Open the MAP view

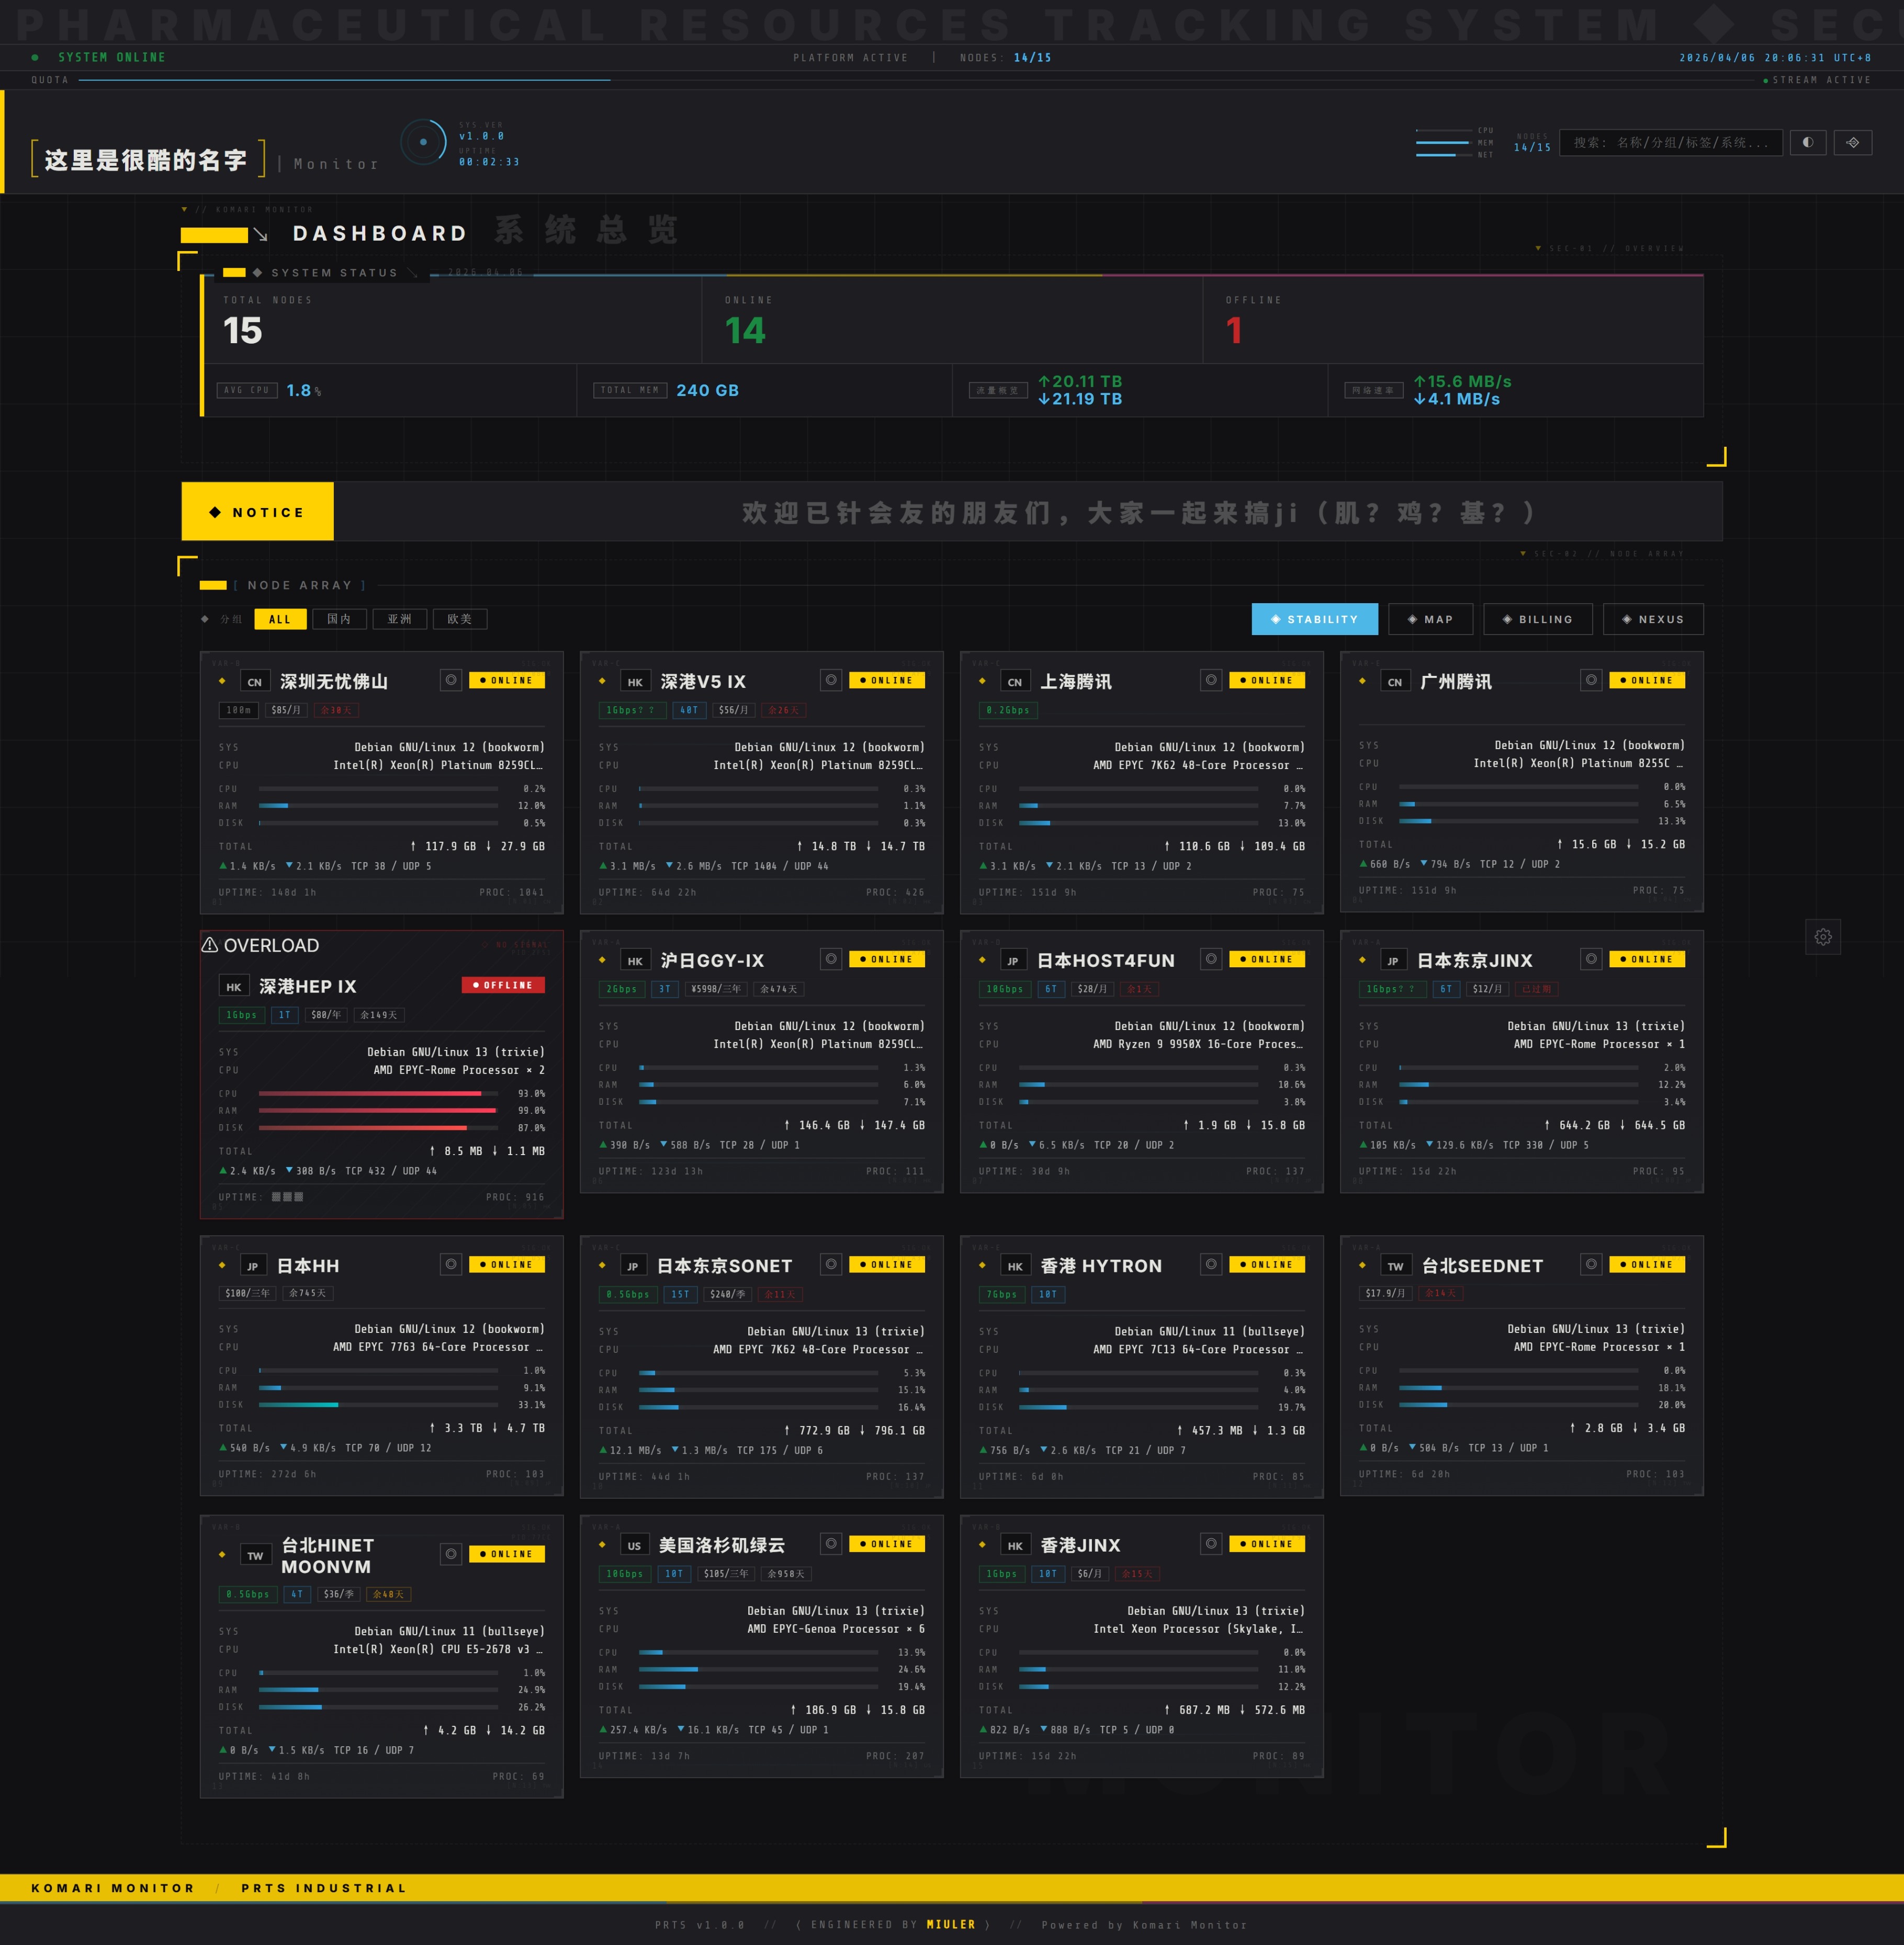click(x=1430, y=619)
